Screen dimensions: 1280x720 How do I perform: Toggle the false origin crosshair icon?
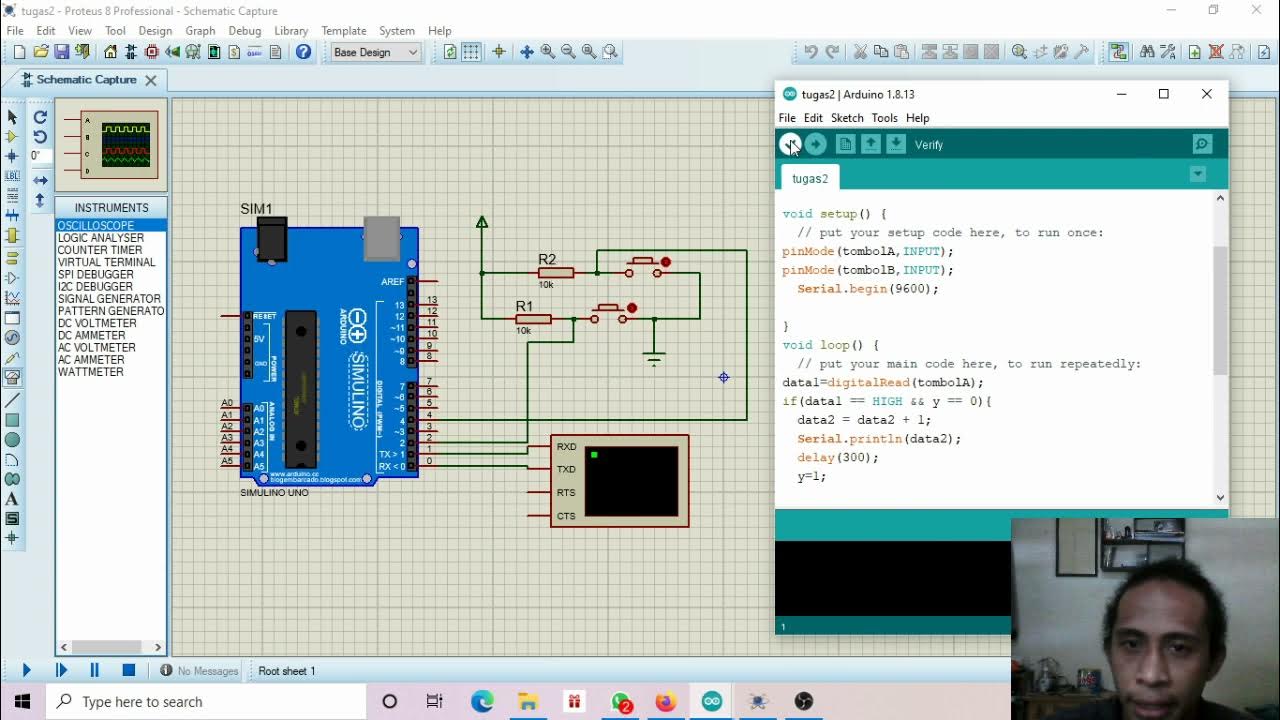498,52
